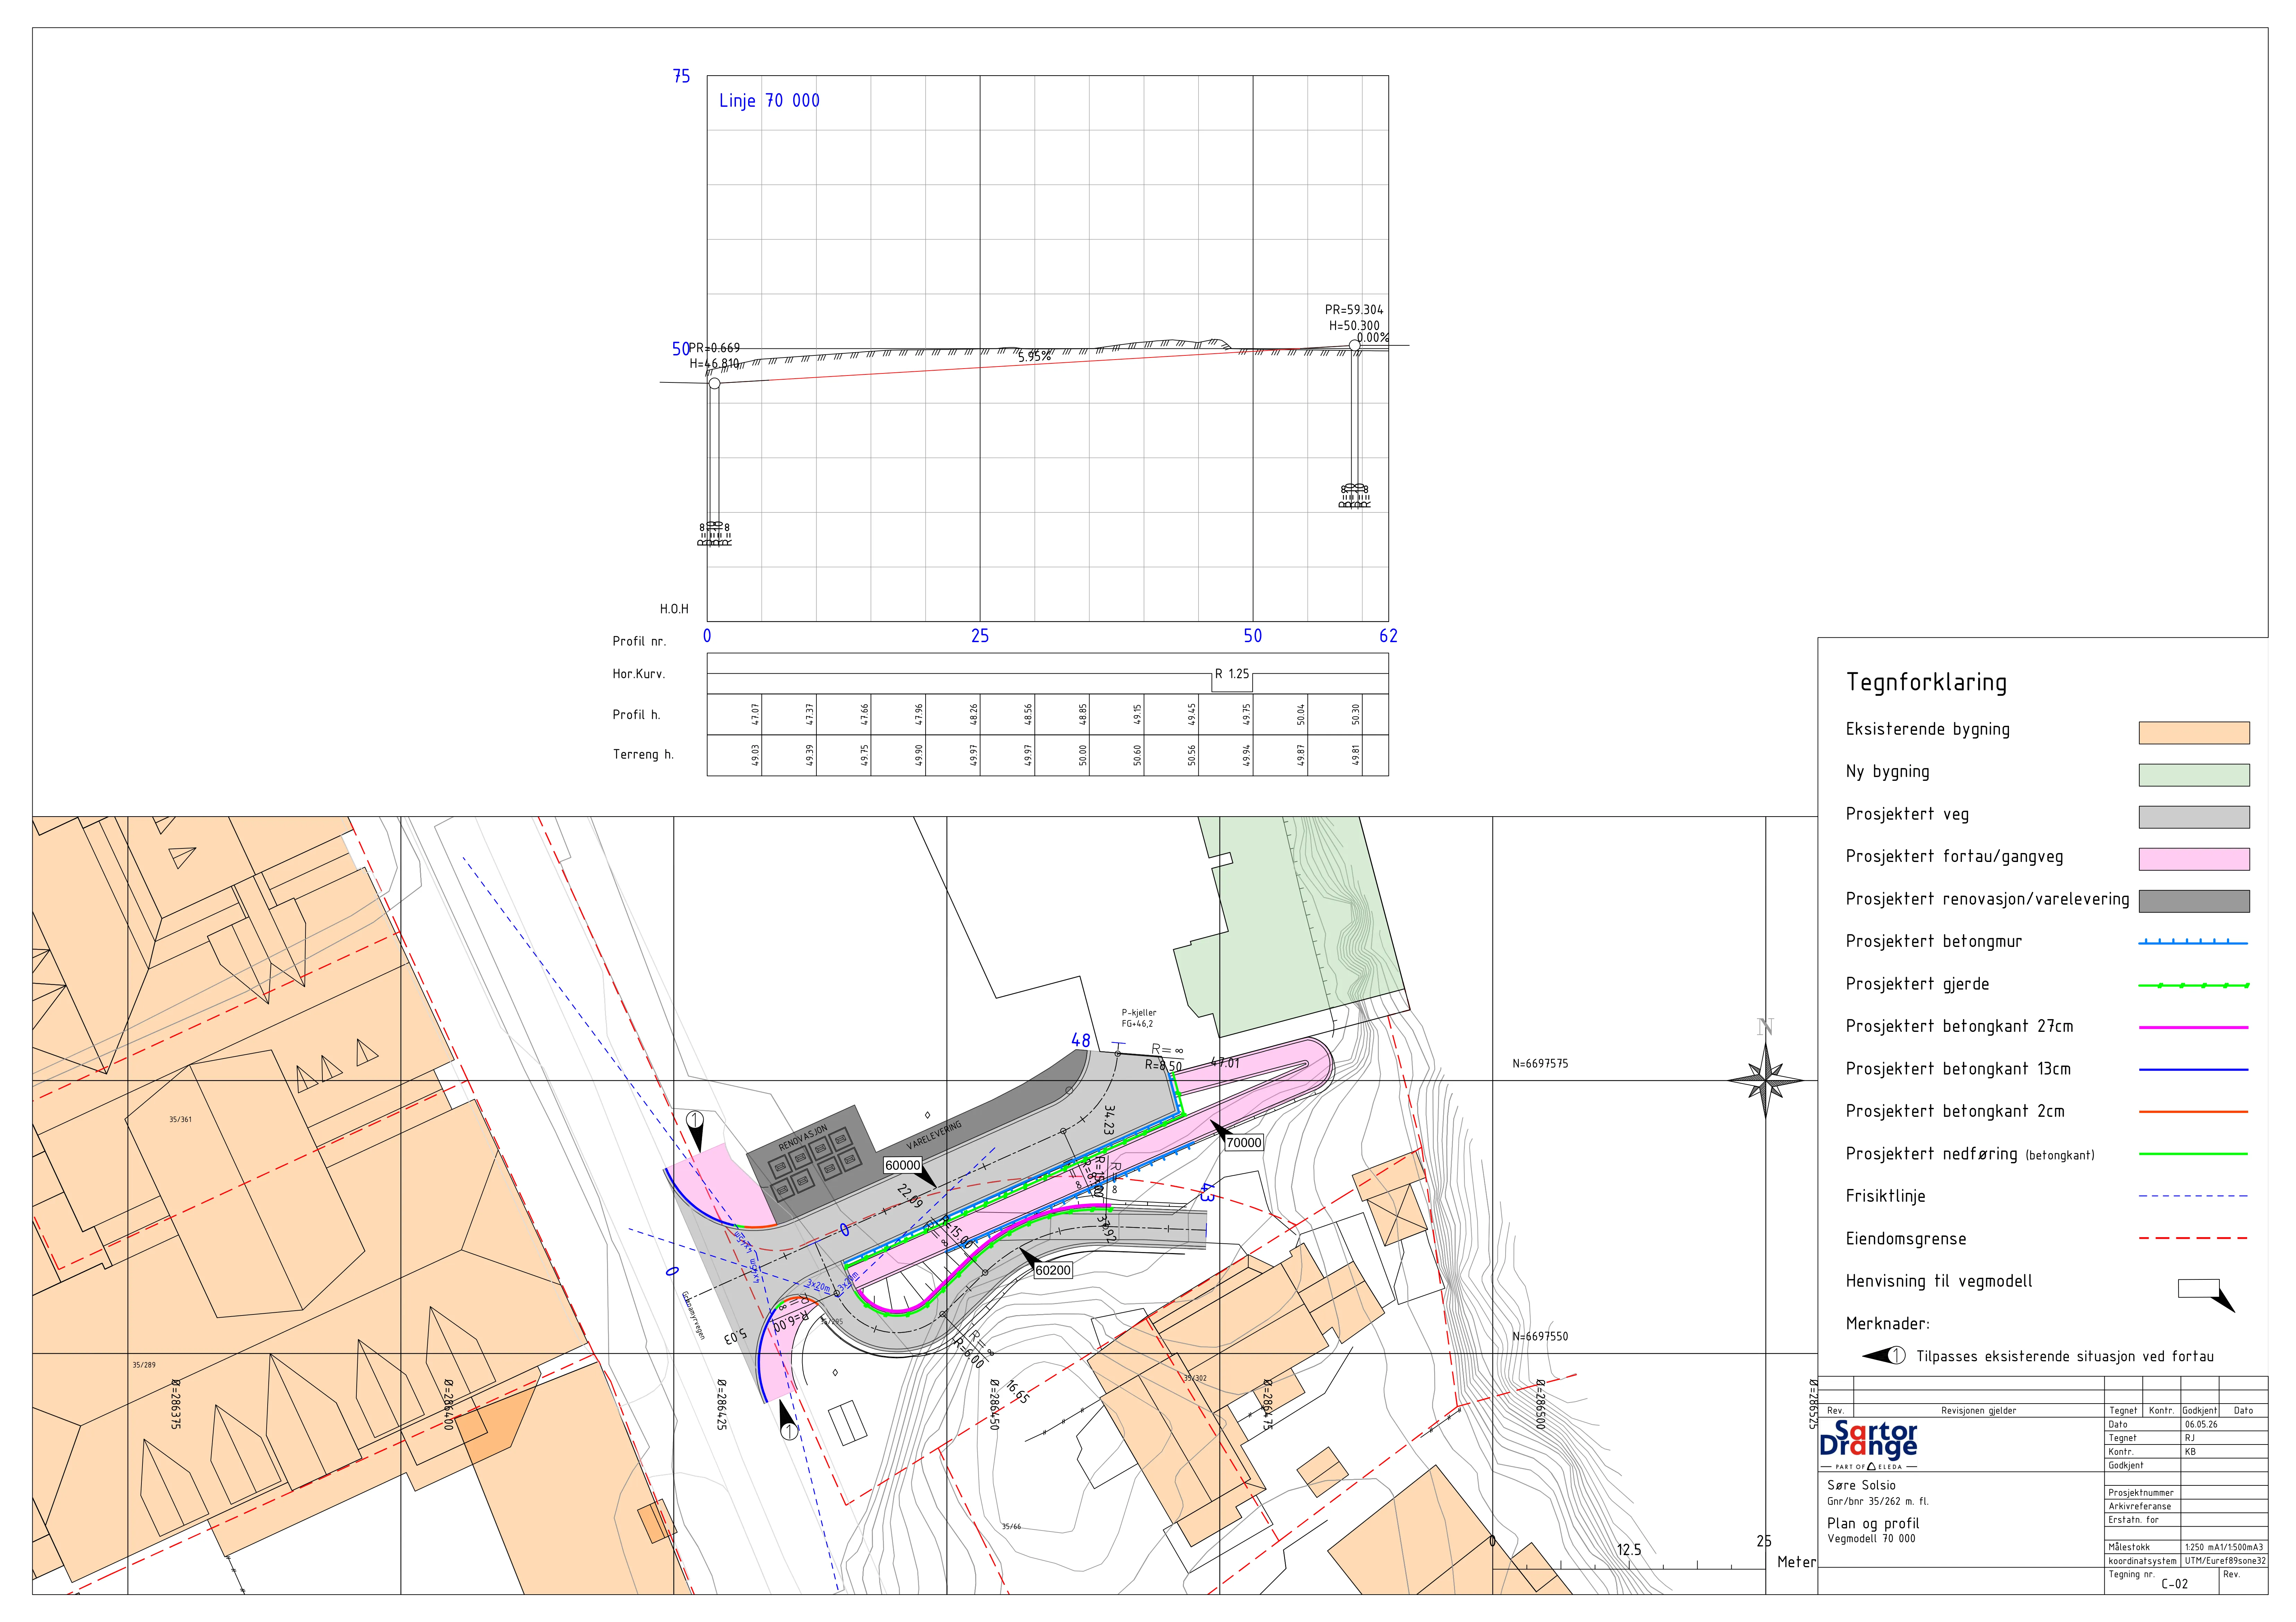Click the Frisiktlinje dashed blue line sample
Viewport: 2296px width, 1622px height.
pyautogui.click(x=2193, y=1196)
